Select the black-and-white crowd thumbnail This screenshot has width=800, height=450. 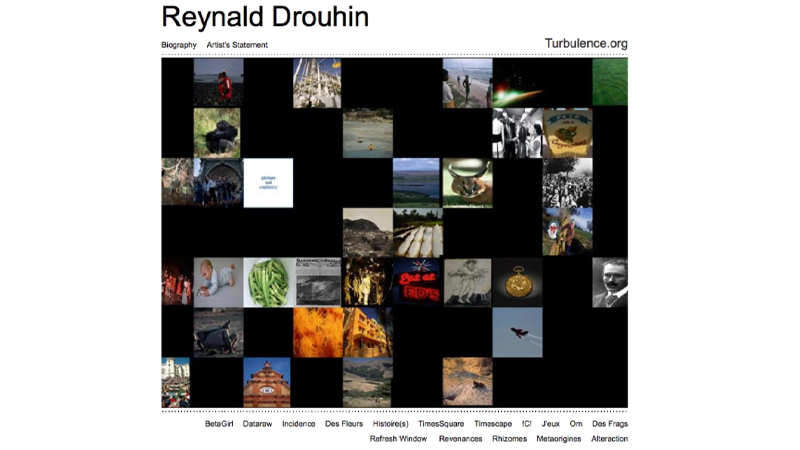pyautogui.click(x=567, y=183)
